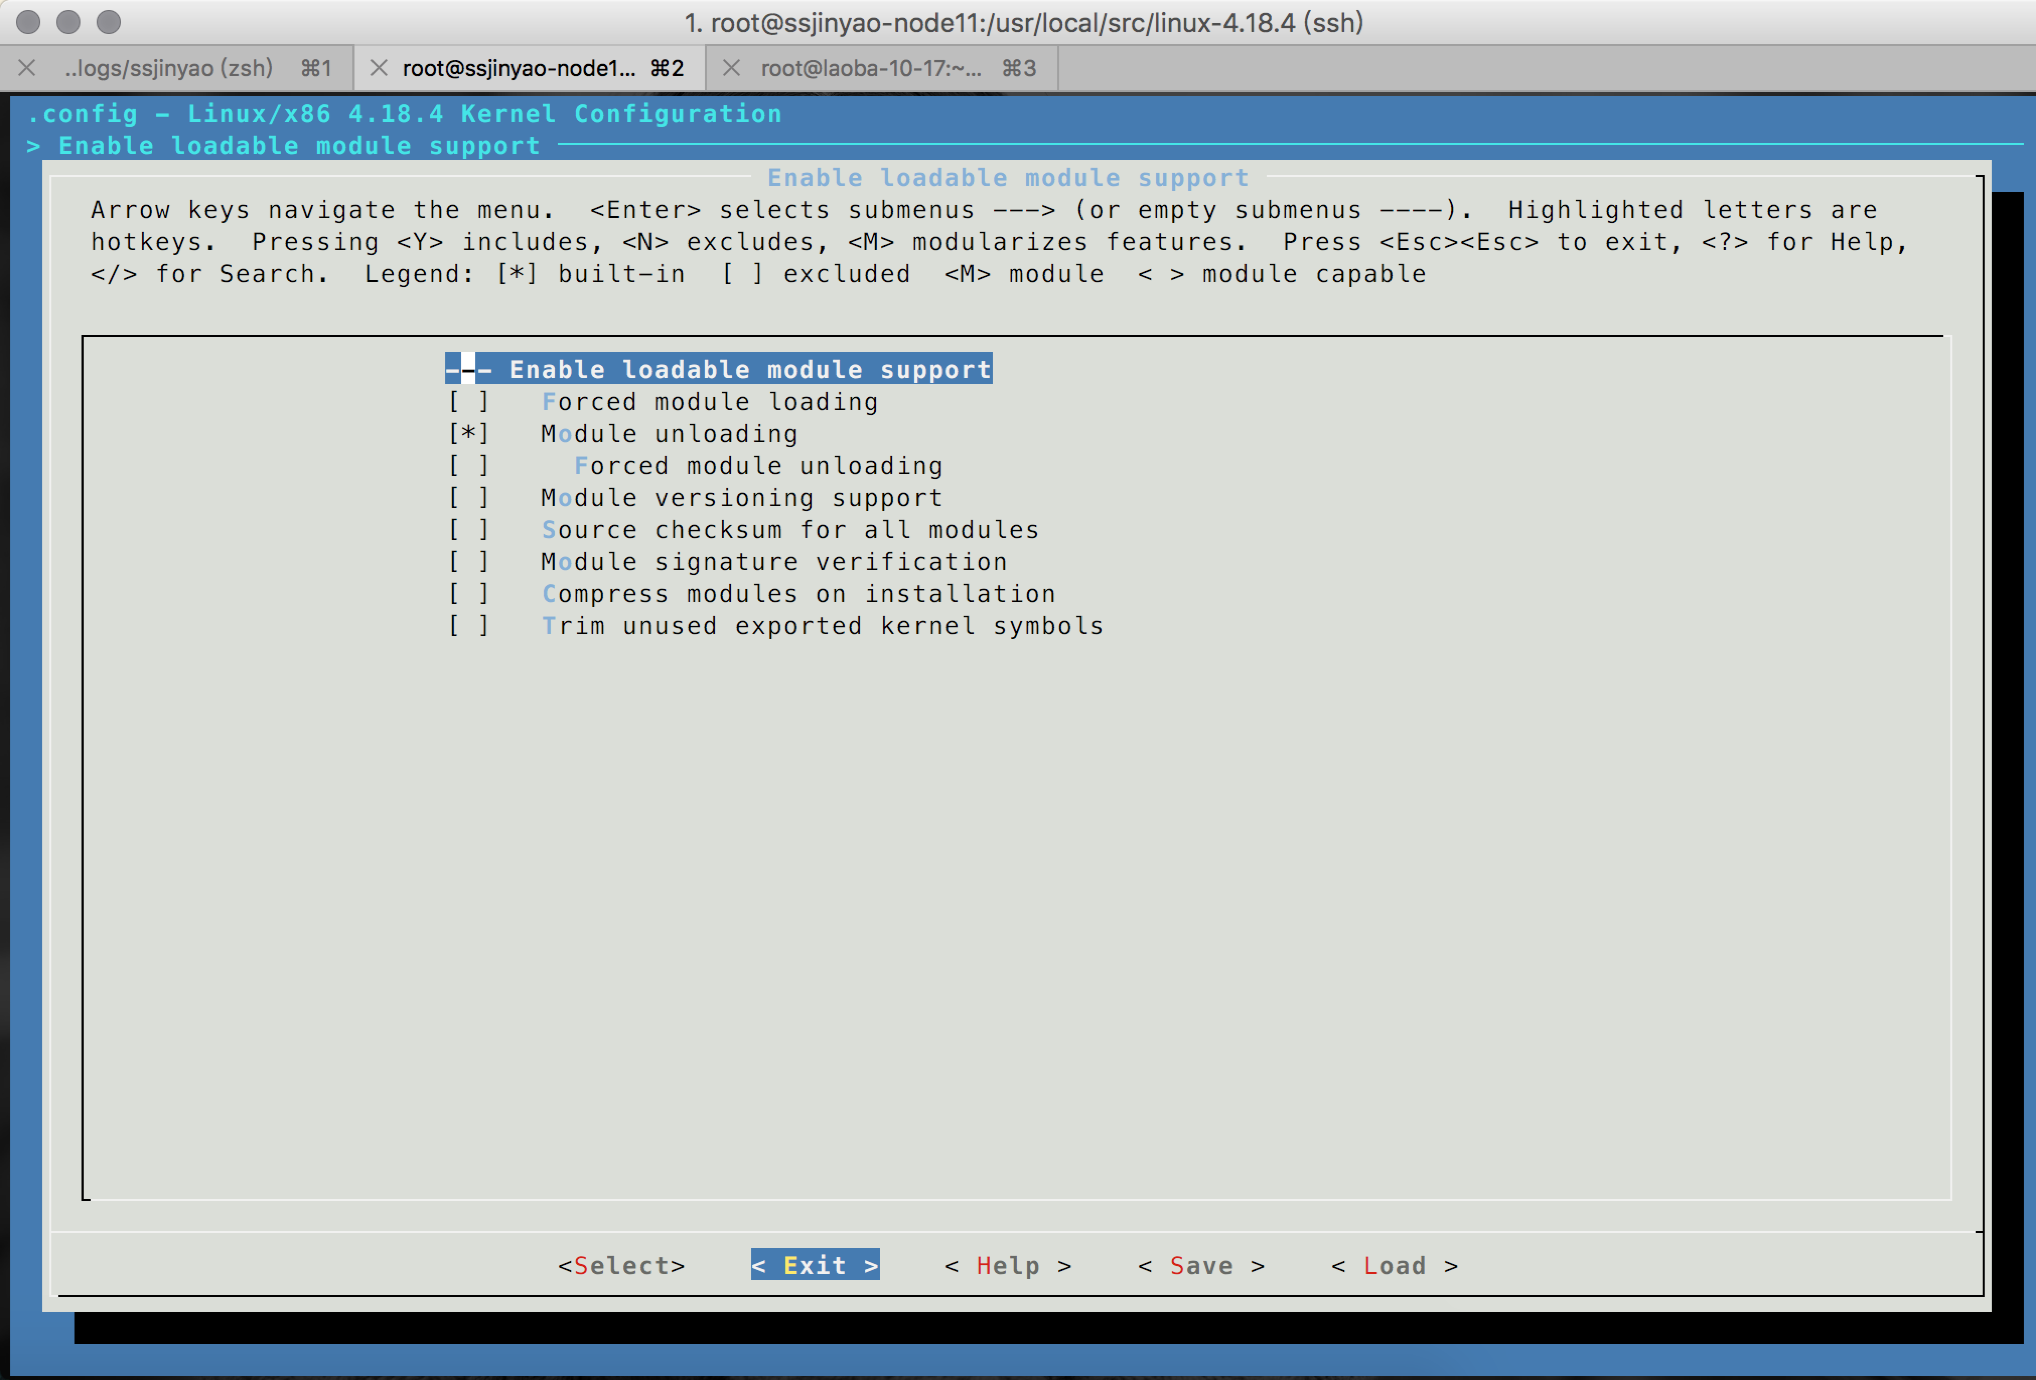Minimize the terminal window with the yellow button
The width and height of the screenshot is (2036, 1380).
tap(69, 21)
